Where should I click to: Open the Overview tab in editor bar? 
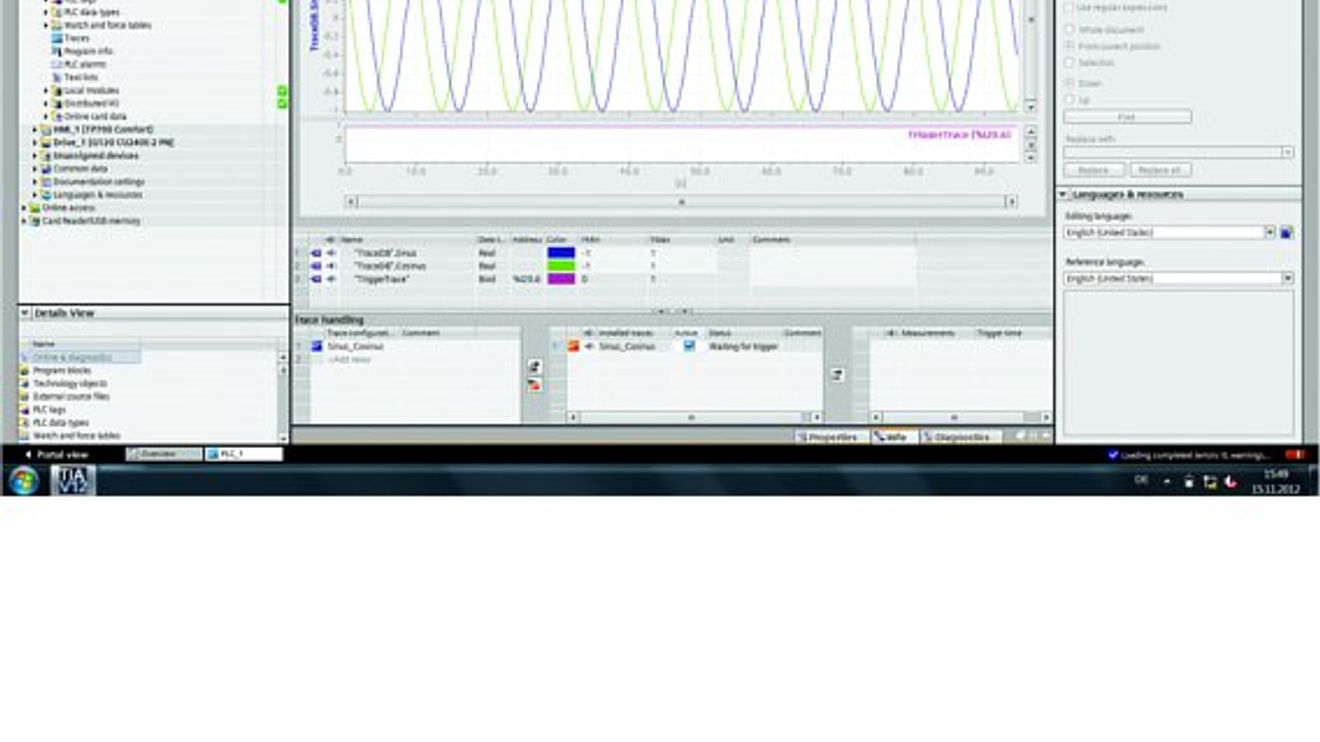pos(163,454)
